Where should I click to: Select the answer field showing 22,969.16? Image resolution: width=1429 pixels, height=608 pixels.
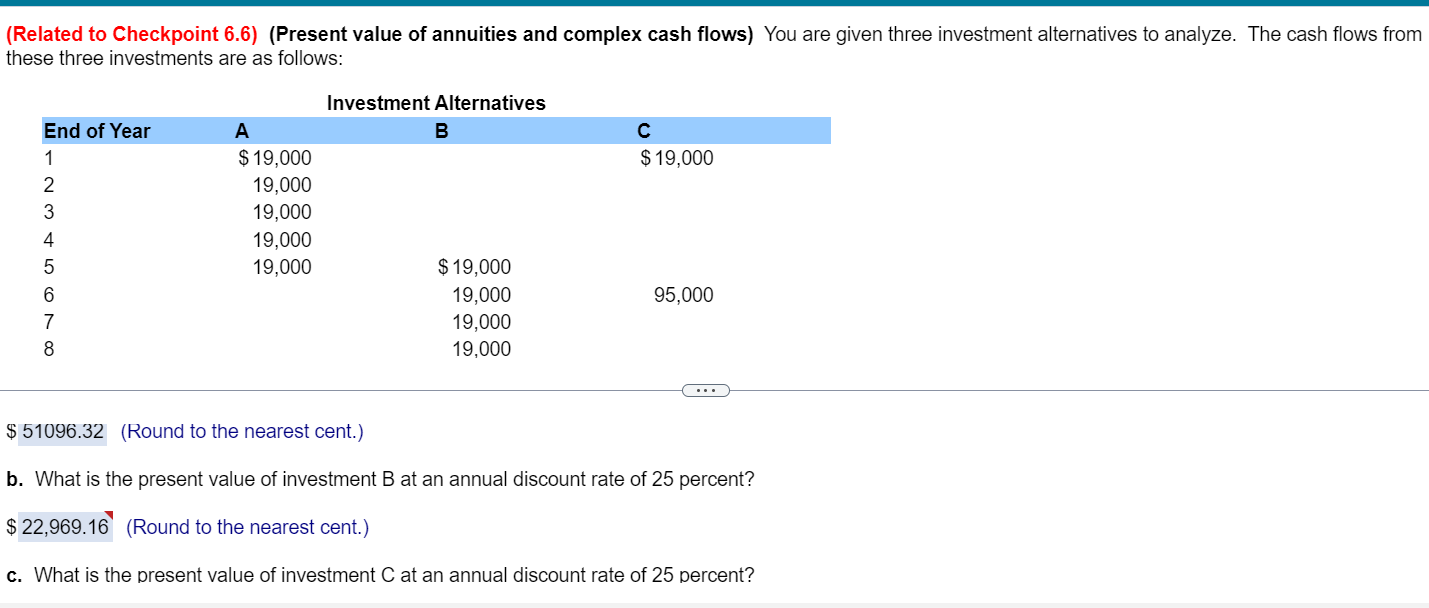pos(62,527)
